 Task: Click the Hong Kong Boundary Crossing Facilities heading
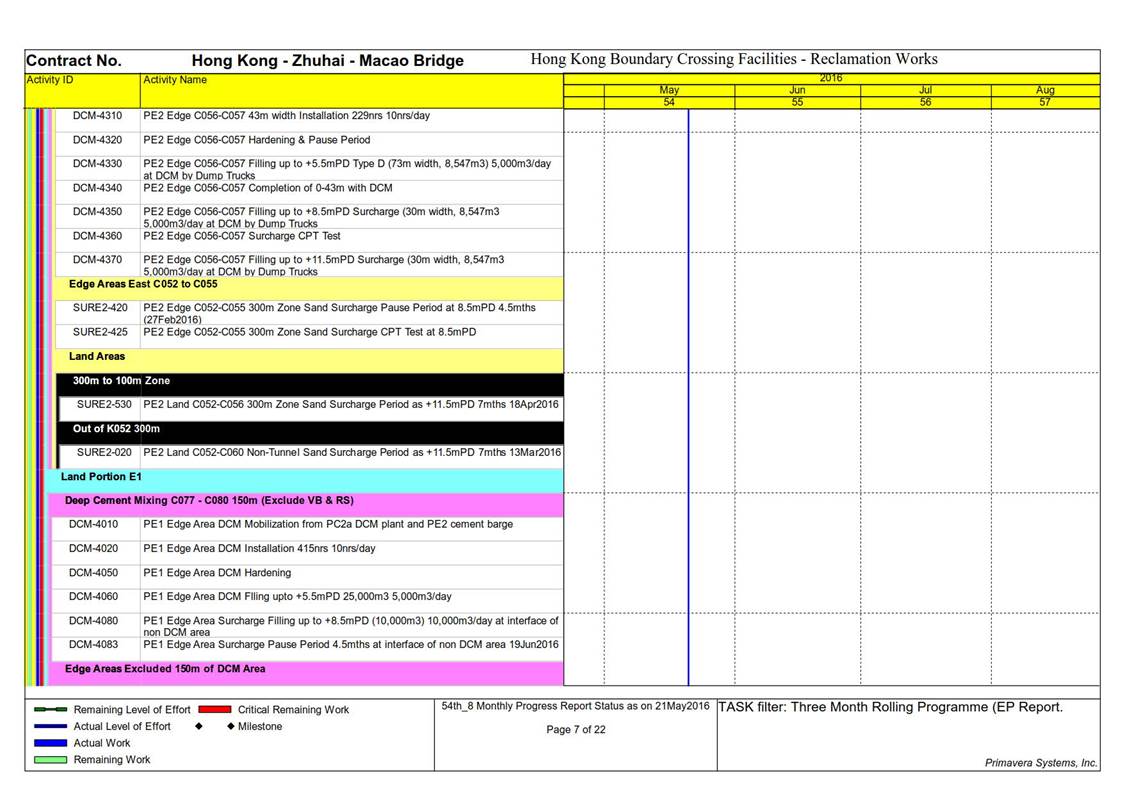click(734, 59)
